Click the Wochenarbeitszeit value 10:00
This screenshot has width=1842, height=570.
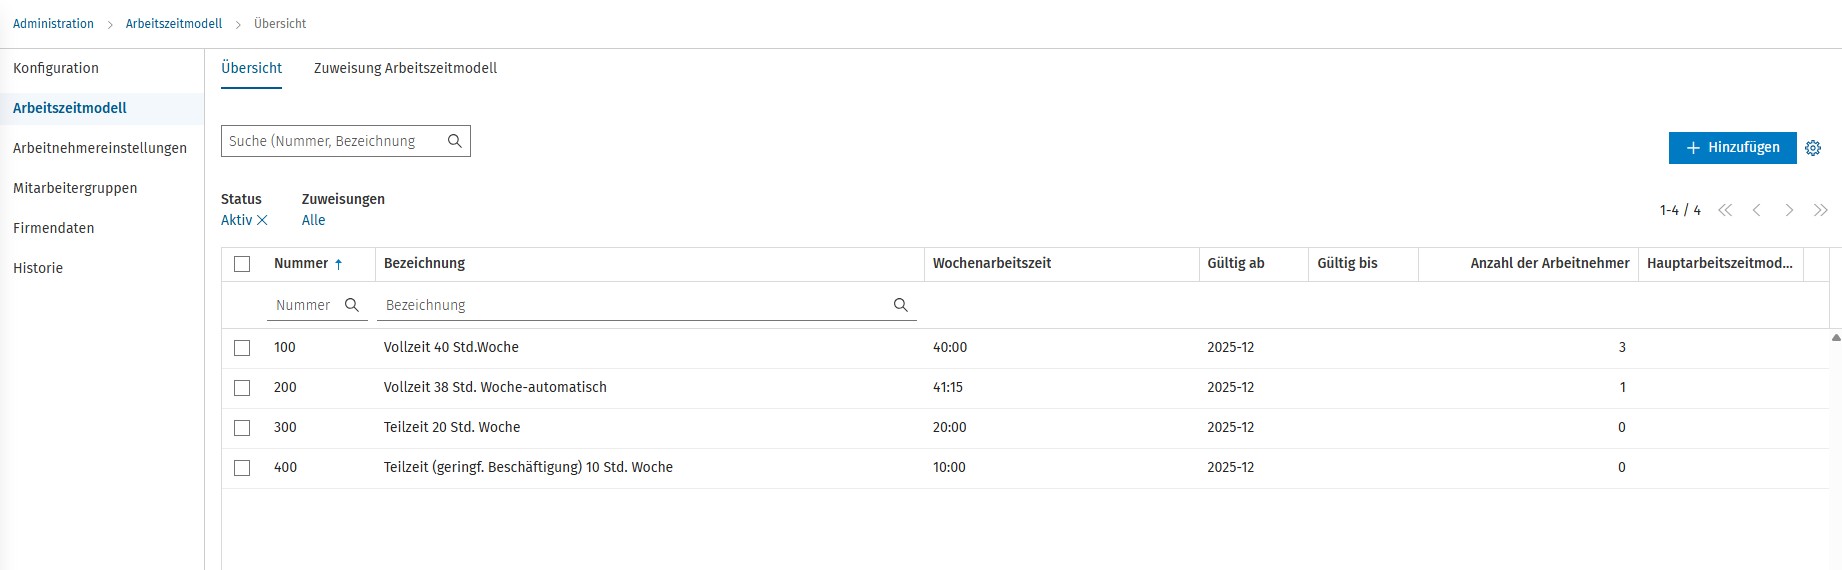coord(950,468)
